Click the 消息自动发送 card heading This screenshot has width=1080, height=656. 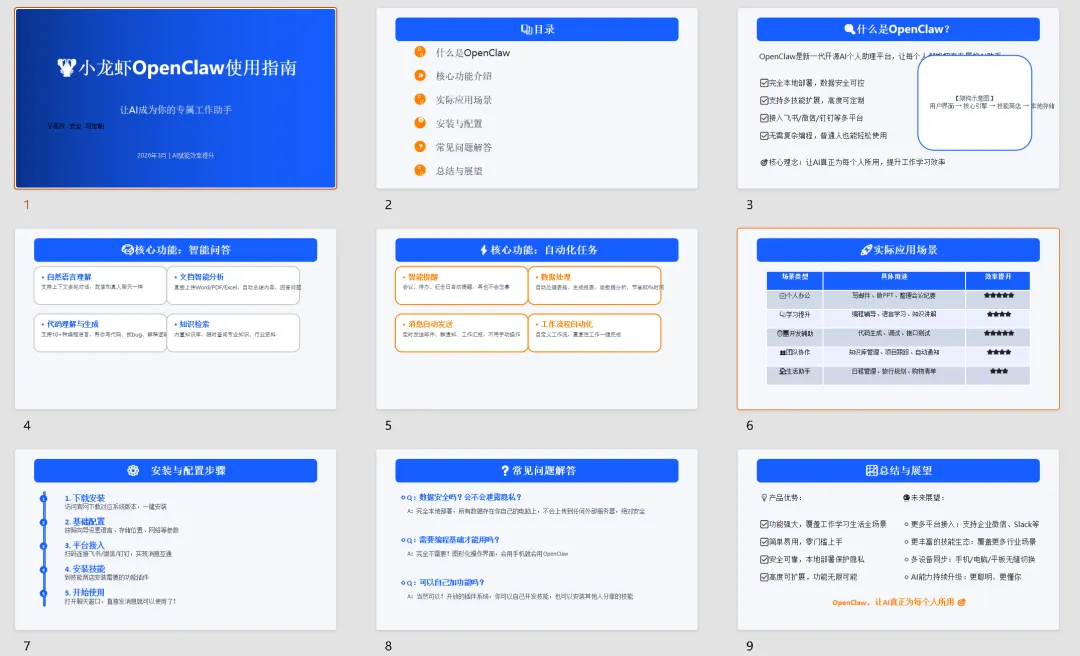[x=430, y=324]
